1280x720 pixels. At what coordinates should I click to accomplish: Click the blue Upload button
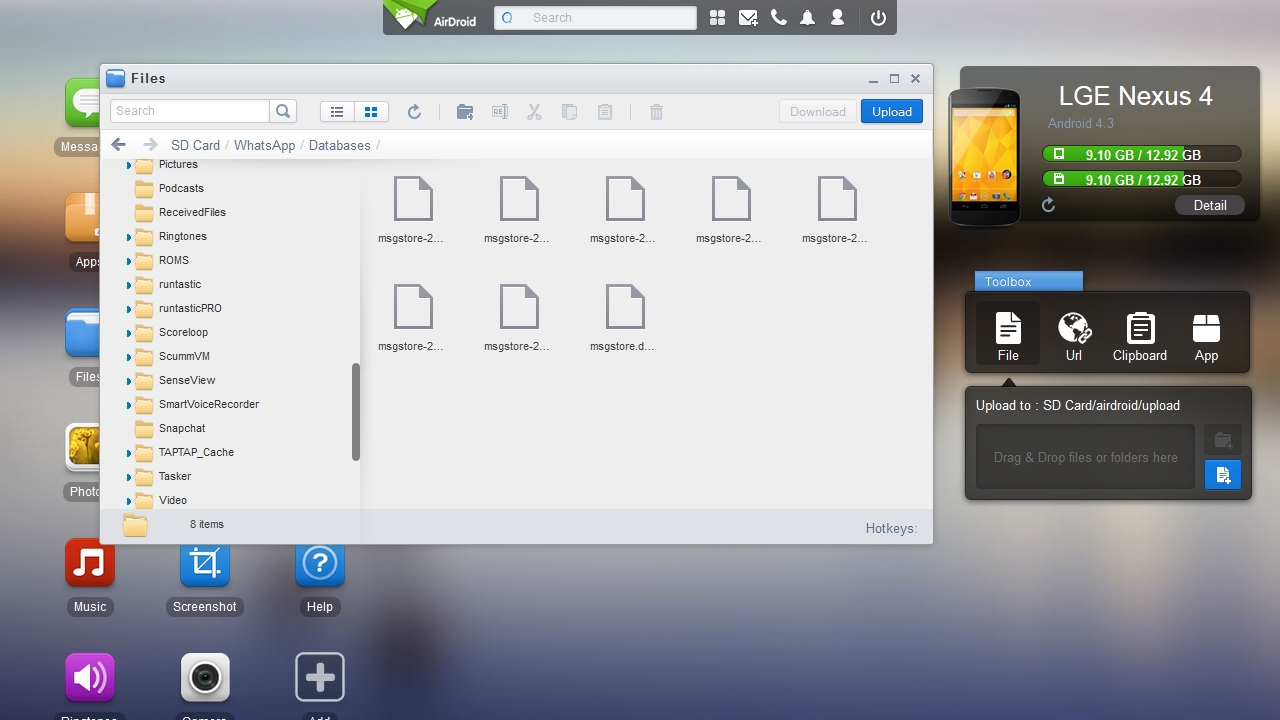[x=891, y=112]
